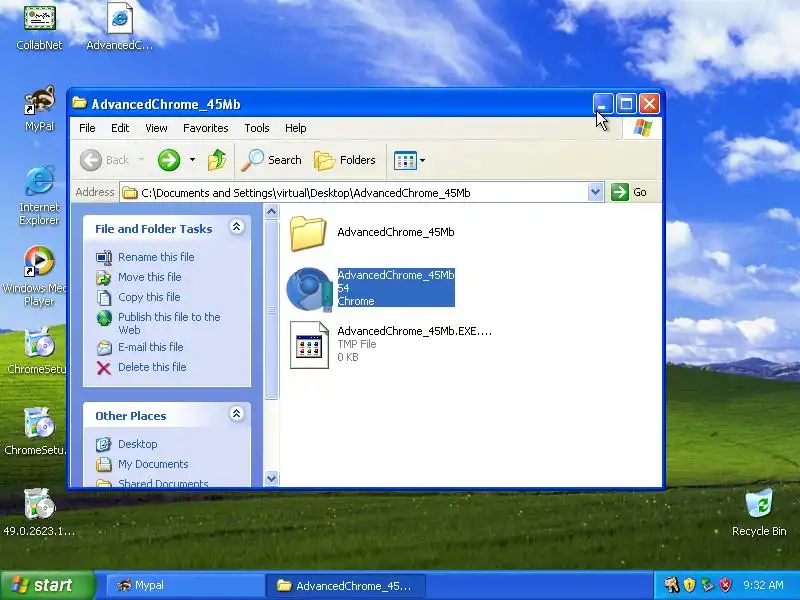Open the View menu
The height and width of the screenshot is (600, 800).
point(156,128)
